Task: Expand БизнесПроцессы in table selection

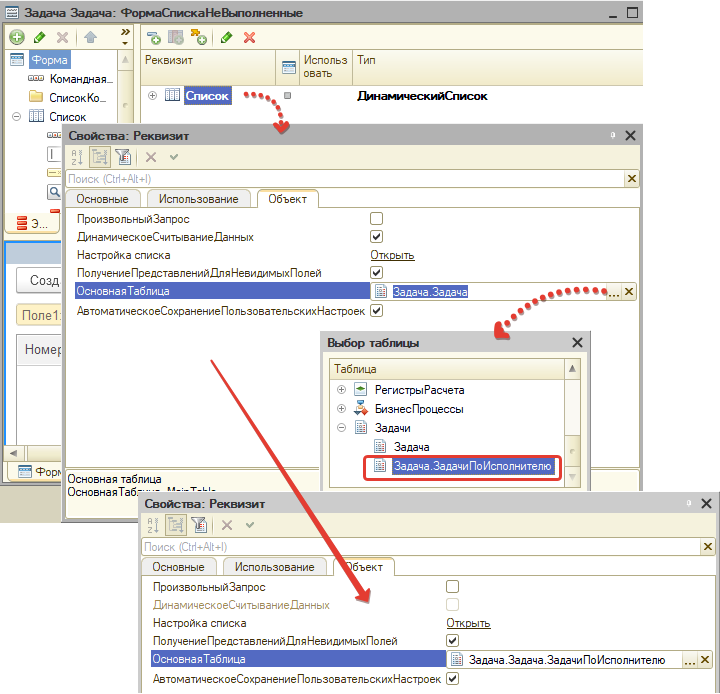Action: (x=341, y=408)
